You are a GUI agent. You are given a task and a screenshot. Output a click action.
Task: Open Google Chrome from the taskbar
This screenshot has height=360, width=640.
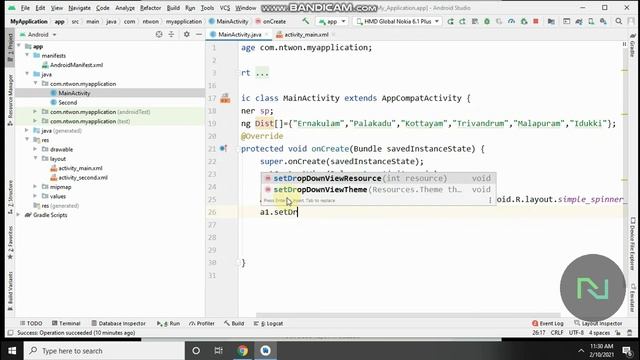242,351
